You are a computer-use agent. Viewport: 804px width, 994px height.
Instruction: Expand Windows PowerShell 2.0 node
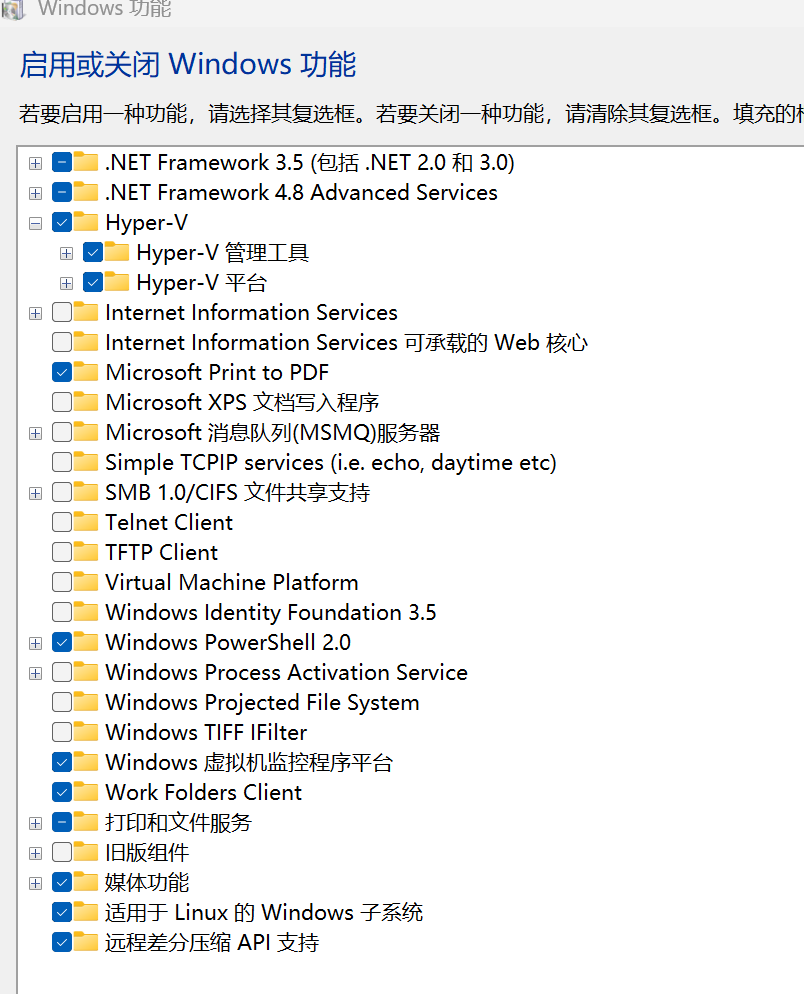pos(36,643)
